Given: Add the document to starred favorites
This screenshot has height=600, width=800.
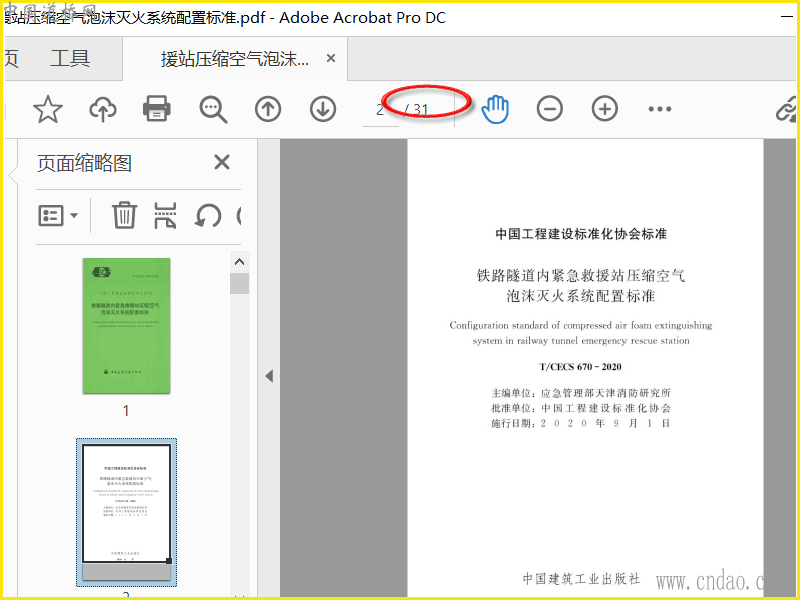Looking at the screenshot, I should (x=48, y=109).
